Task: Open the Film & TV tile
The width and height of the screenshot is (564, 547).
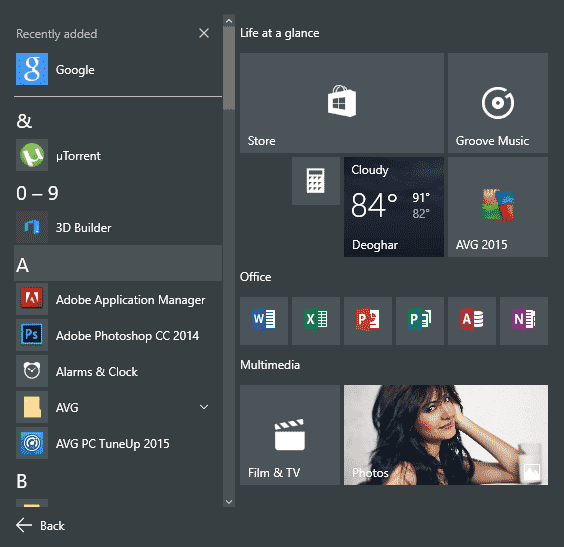Action: pyautogui.click(x=290, y=435)
